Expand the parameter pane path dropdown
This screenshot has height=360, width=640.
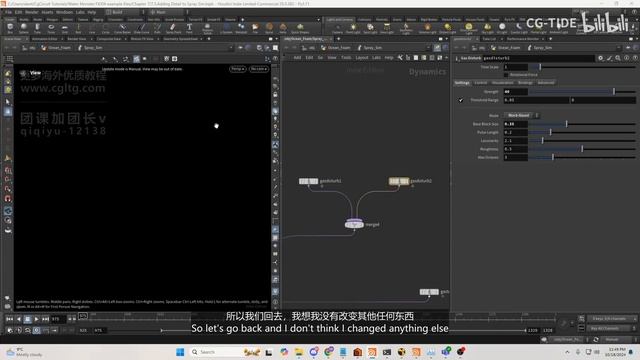tap(618, 48)
